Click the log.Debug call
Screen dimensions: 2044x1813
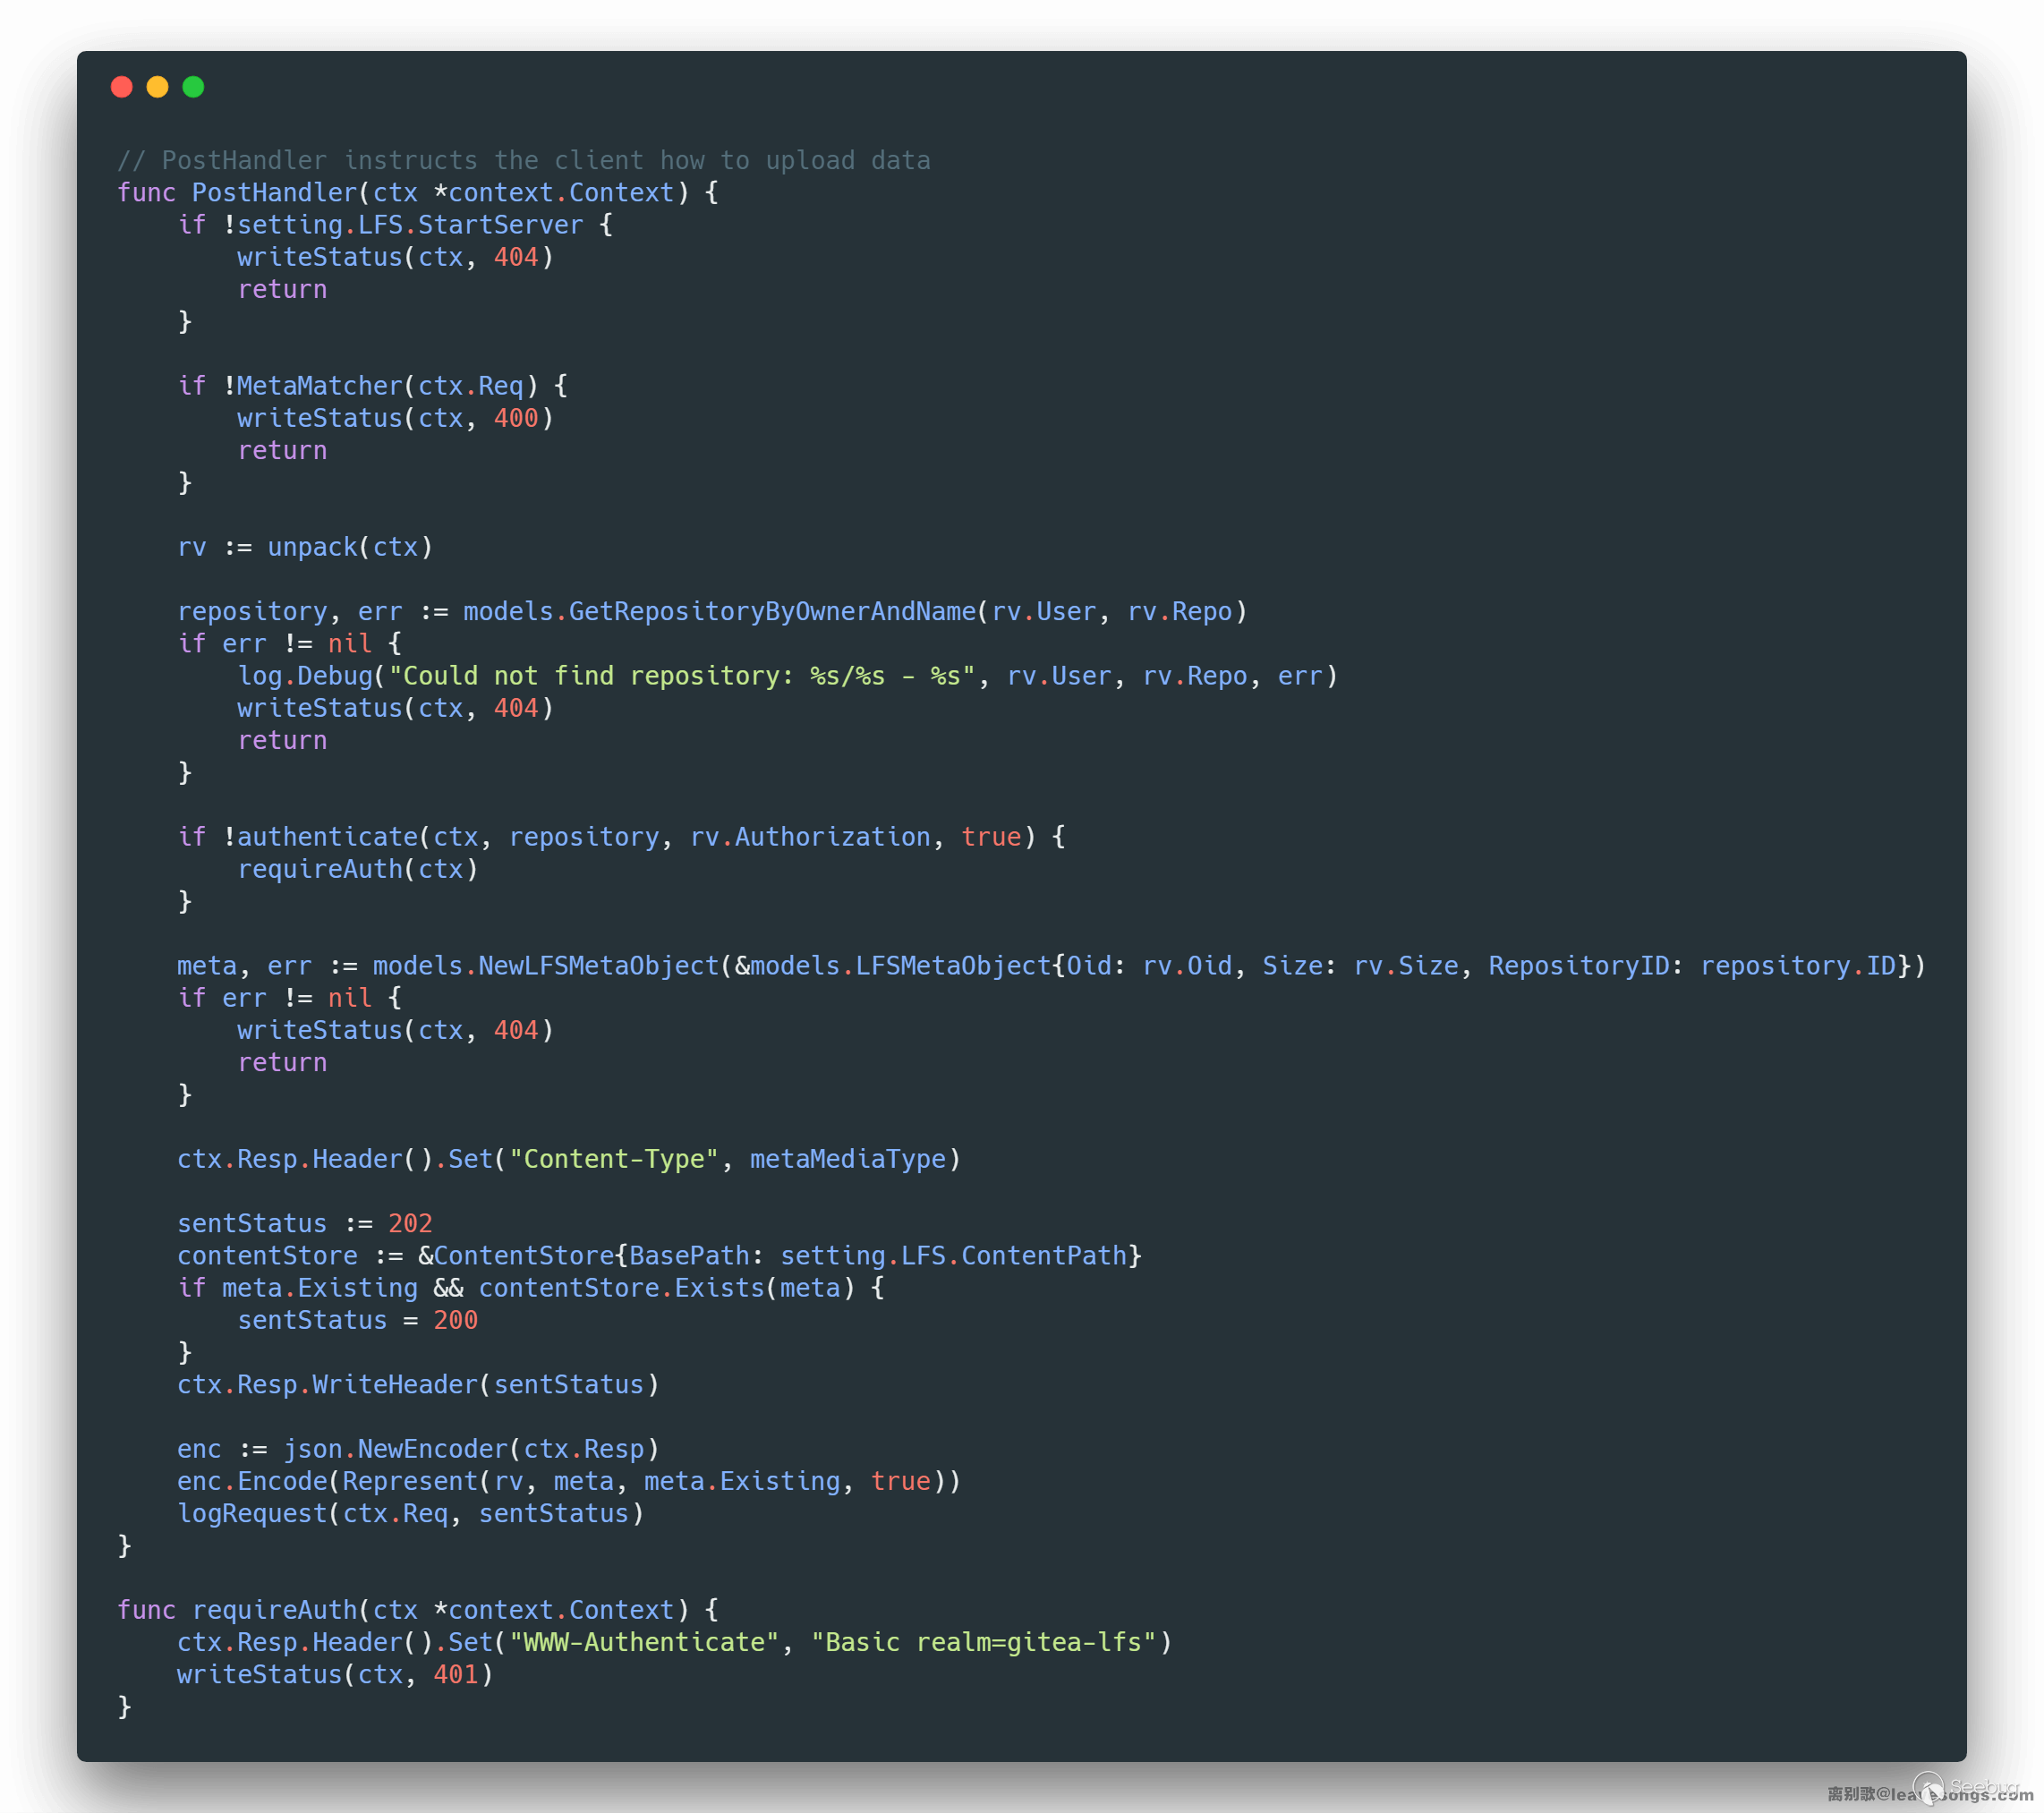[x=304, y=676]
